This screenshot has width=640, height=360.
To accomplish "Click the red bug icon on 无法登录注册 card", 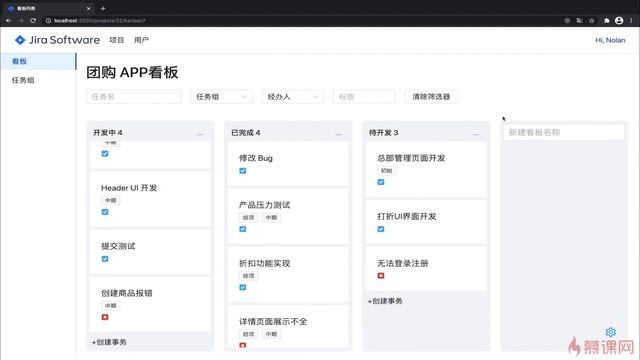I will tap(381, 276).
